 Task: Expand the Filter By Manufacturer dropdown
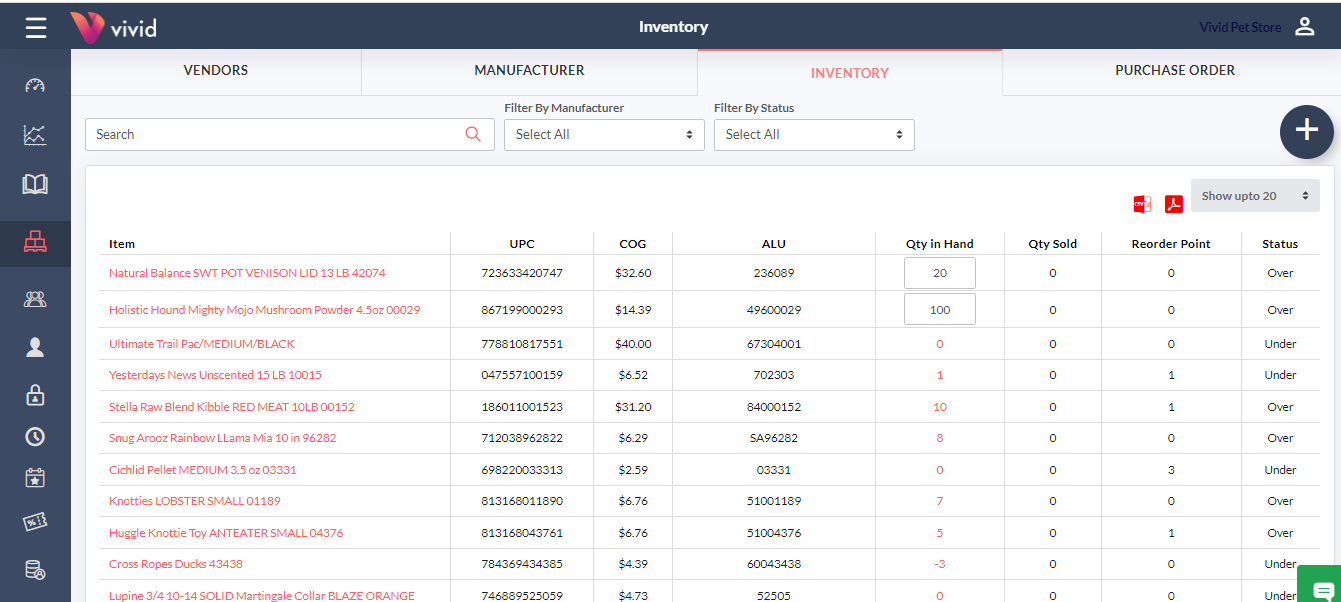pyautogui.click(x=603, y=135)
